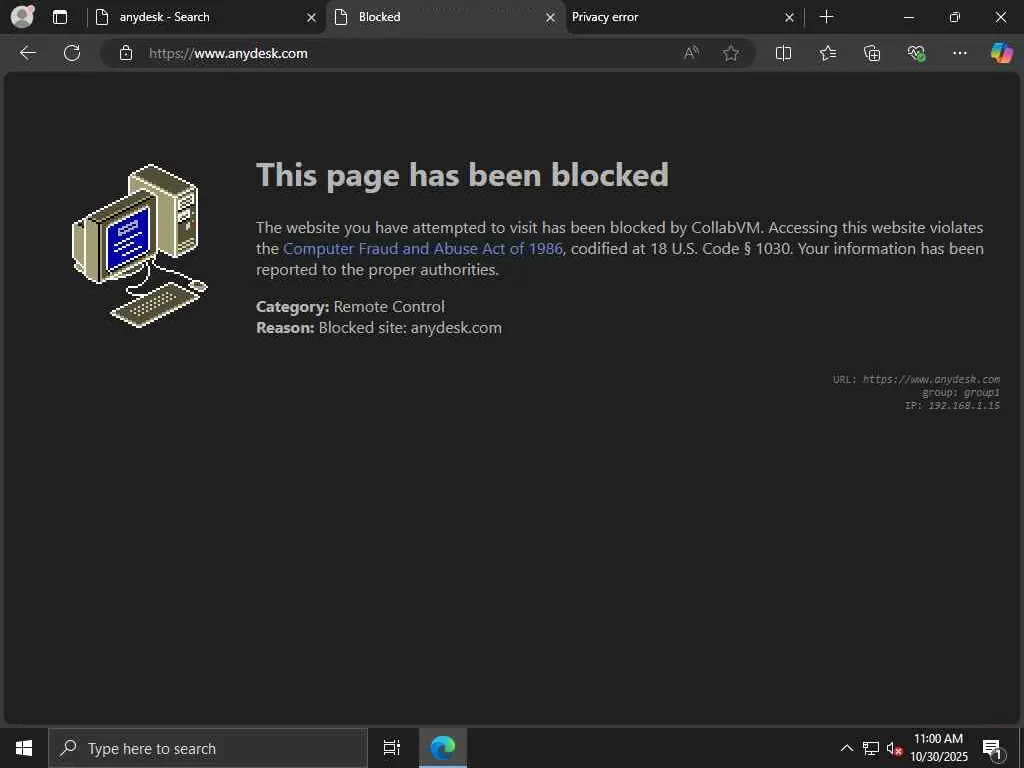1024x768 pixels.
Task: Show hidden system tray icons
Action: pos(846,748)
